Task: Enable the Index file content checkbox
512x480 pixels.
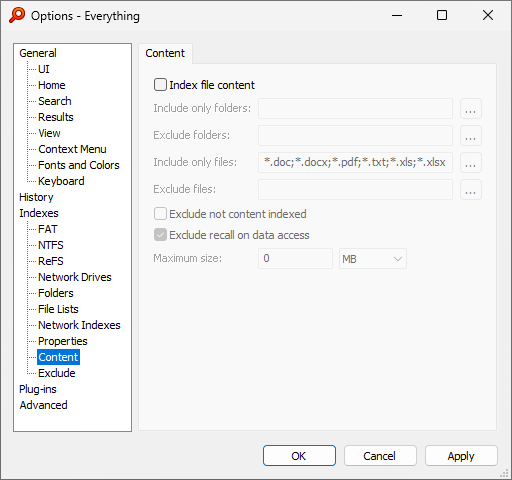Action: click(160, 85)
